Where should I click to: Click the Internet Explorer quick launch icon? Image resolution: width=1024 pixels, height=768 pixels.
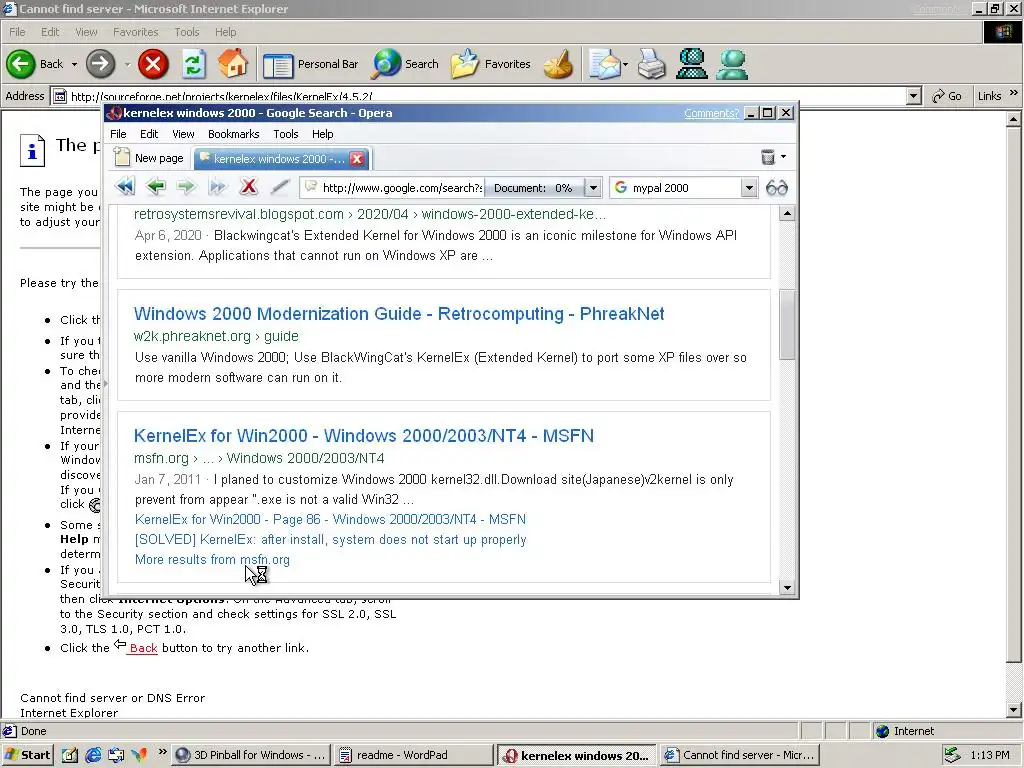(x=93, y=755)
